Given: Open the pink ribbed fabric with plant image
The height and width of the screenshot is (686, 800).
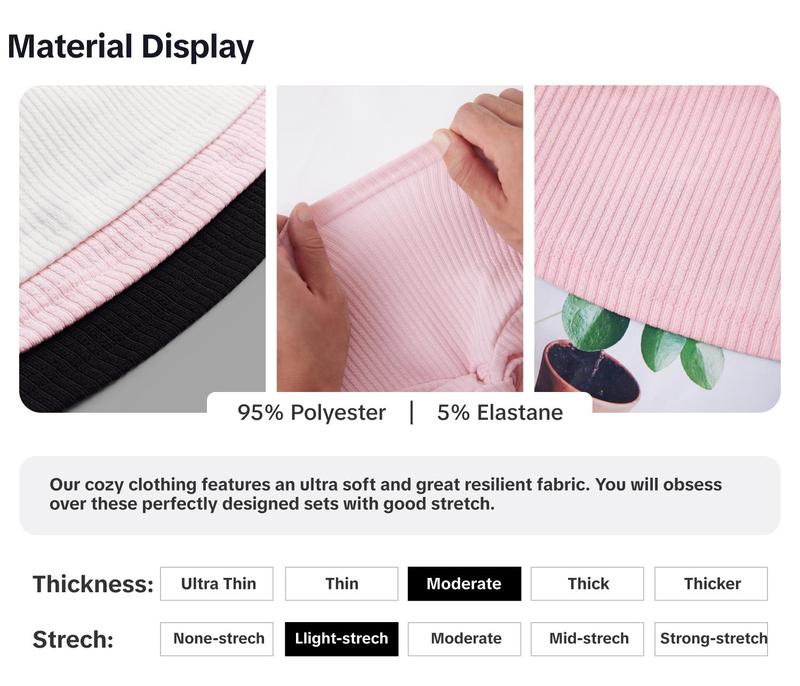Looking at the screenshot, I should point(657,248).
